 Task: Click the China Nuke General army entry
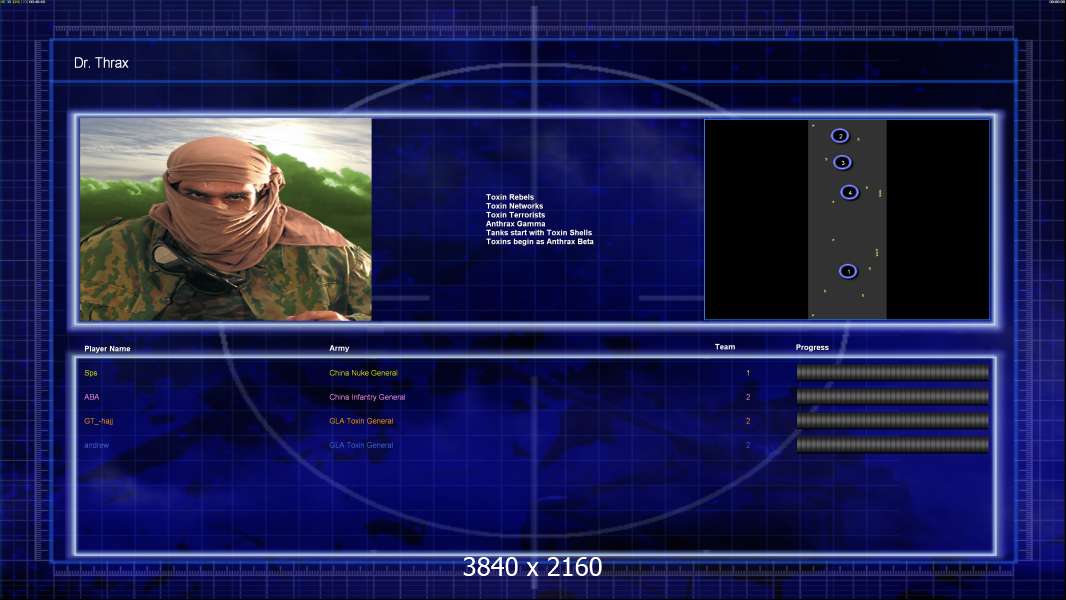click(x=364, y=373)
